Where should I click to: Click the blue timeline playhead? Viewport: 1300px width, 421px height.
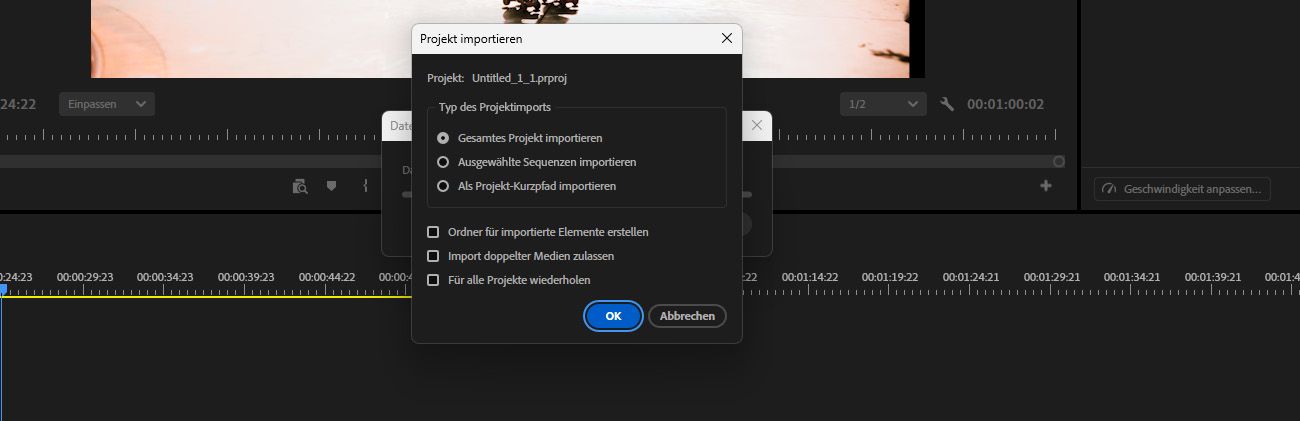pos(3,289)
